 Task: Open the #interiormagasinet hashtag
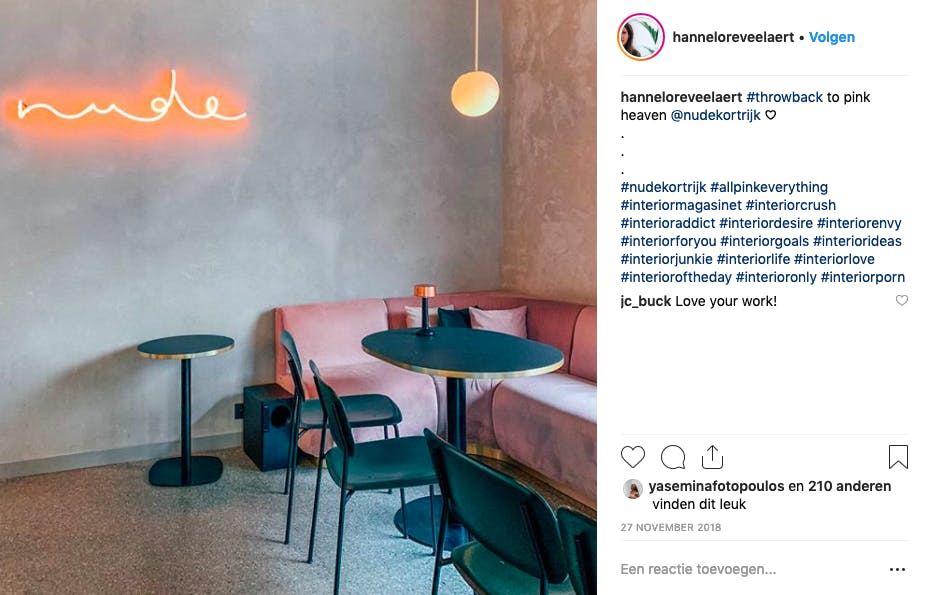click(681, 205)
